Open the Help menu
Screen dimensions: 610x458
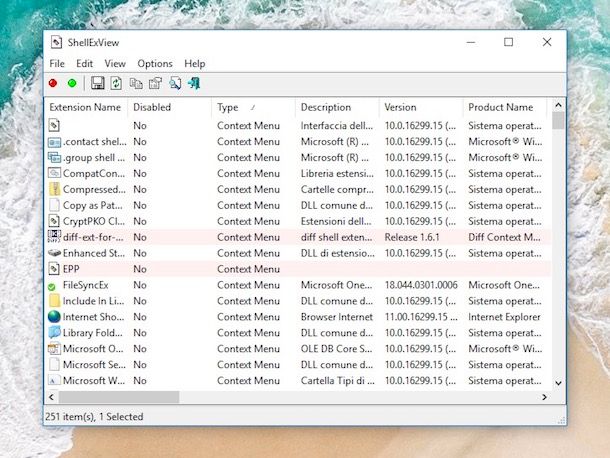pyautogui.click(x=195, y=63)
